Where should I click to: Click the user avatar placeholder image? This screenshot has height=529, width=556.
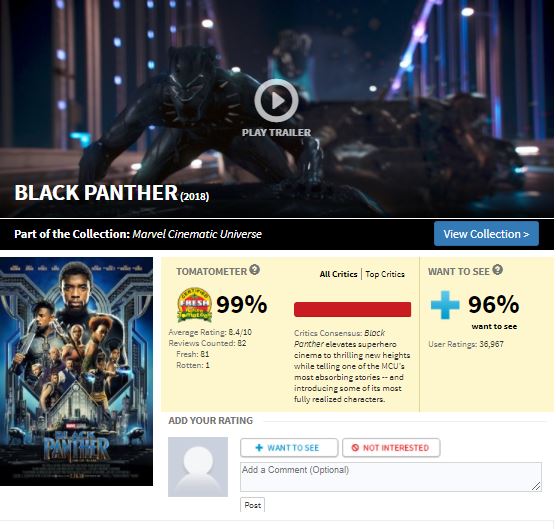(x=198, y=467)
